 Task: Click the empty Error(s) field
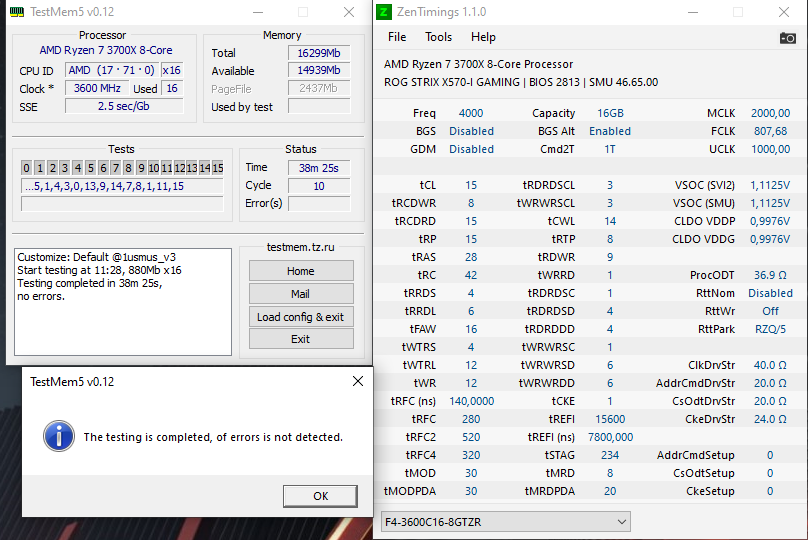(319, 204)
